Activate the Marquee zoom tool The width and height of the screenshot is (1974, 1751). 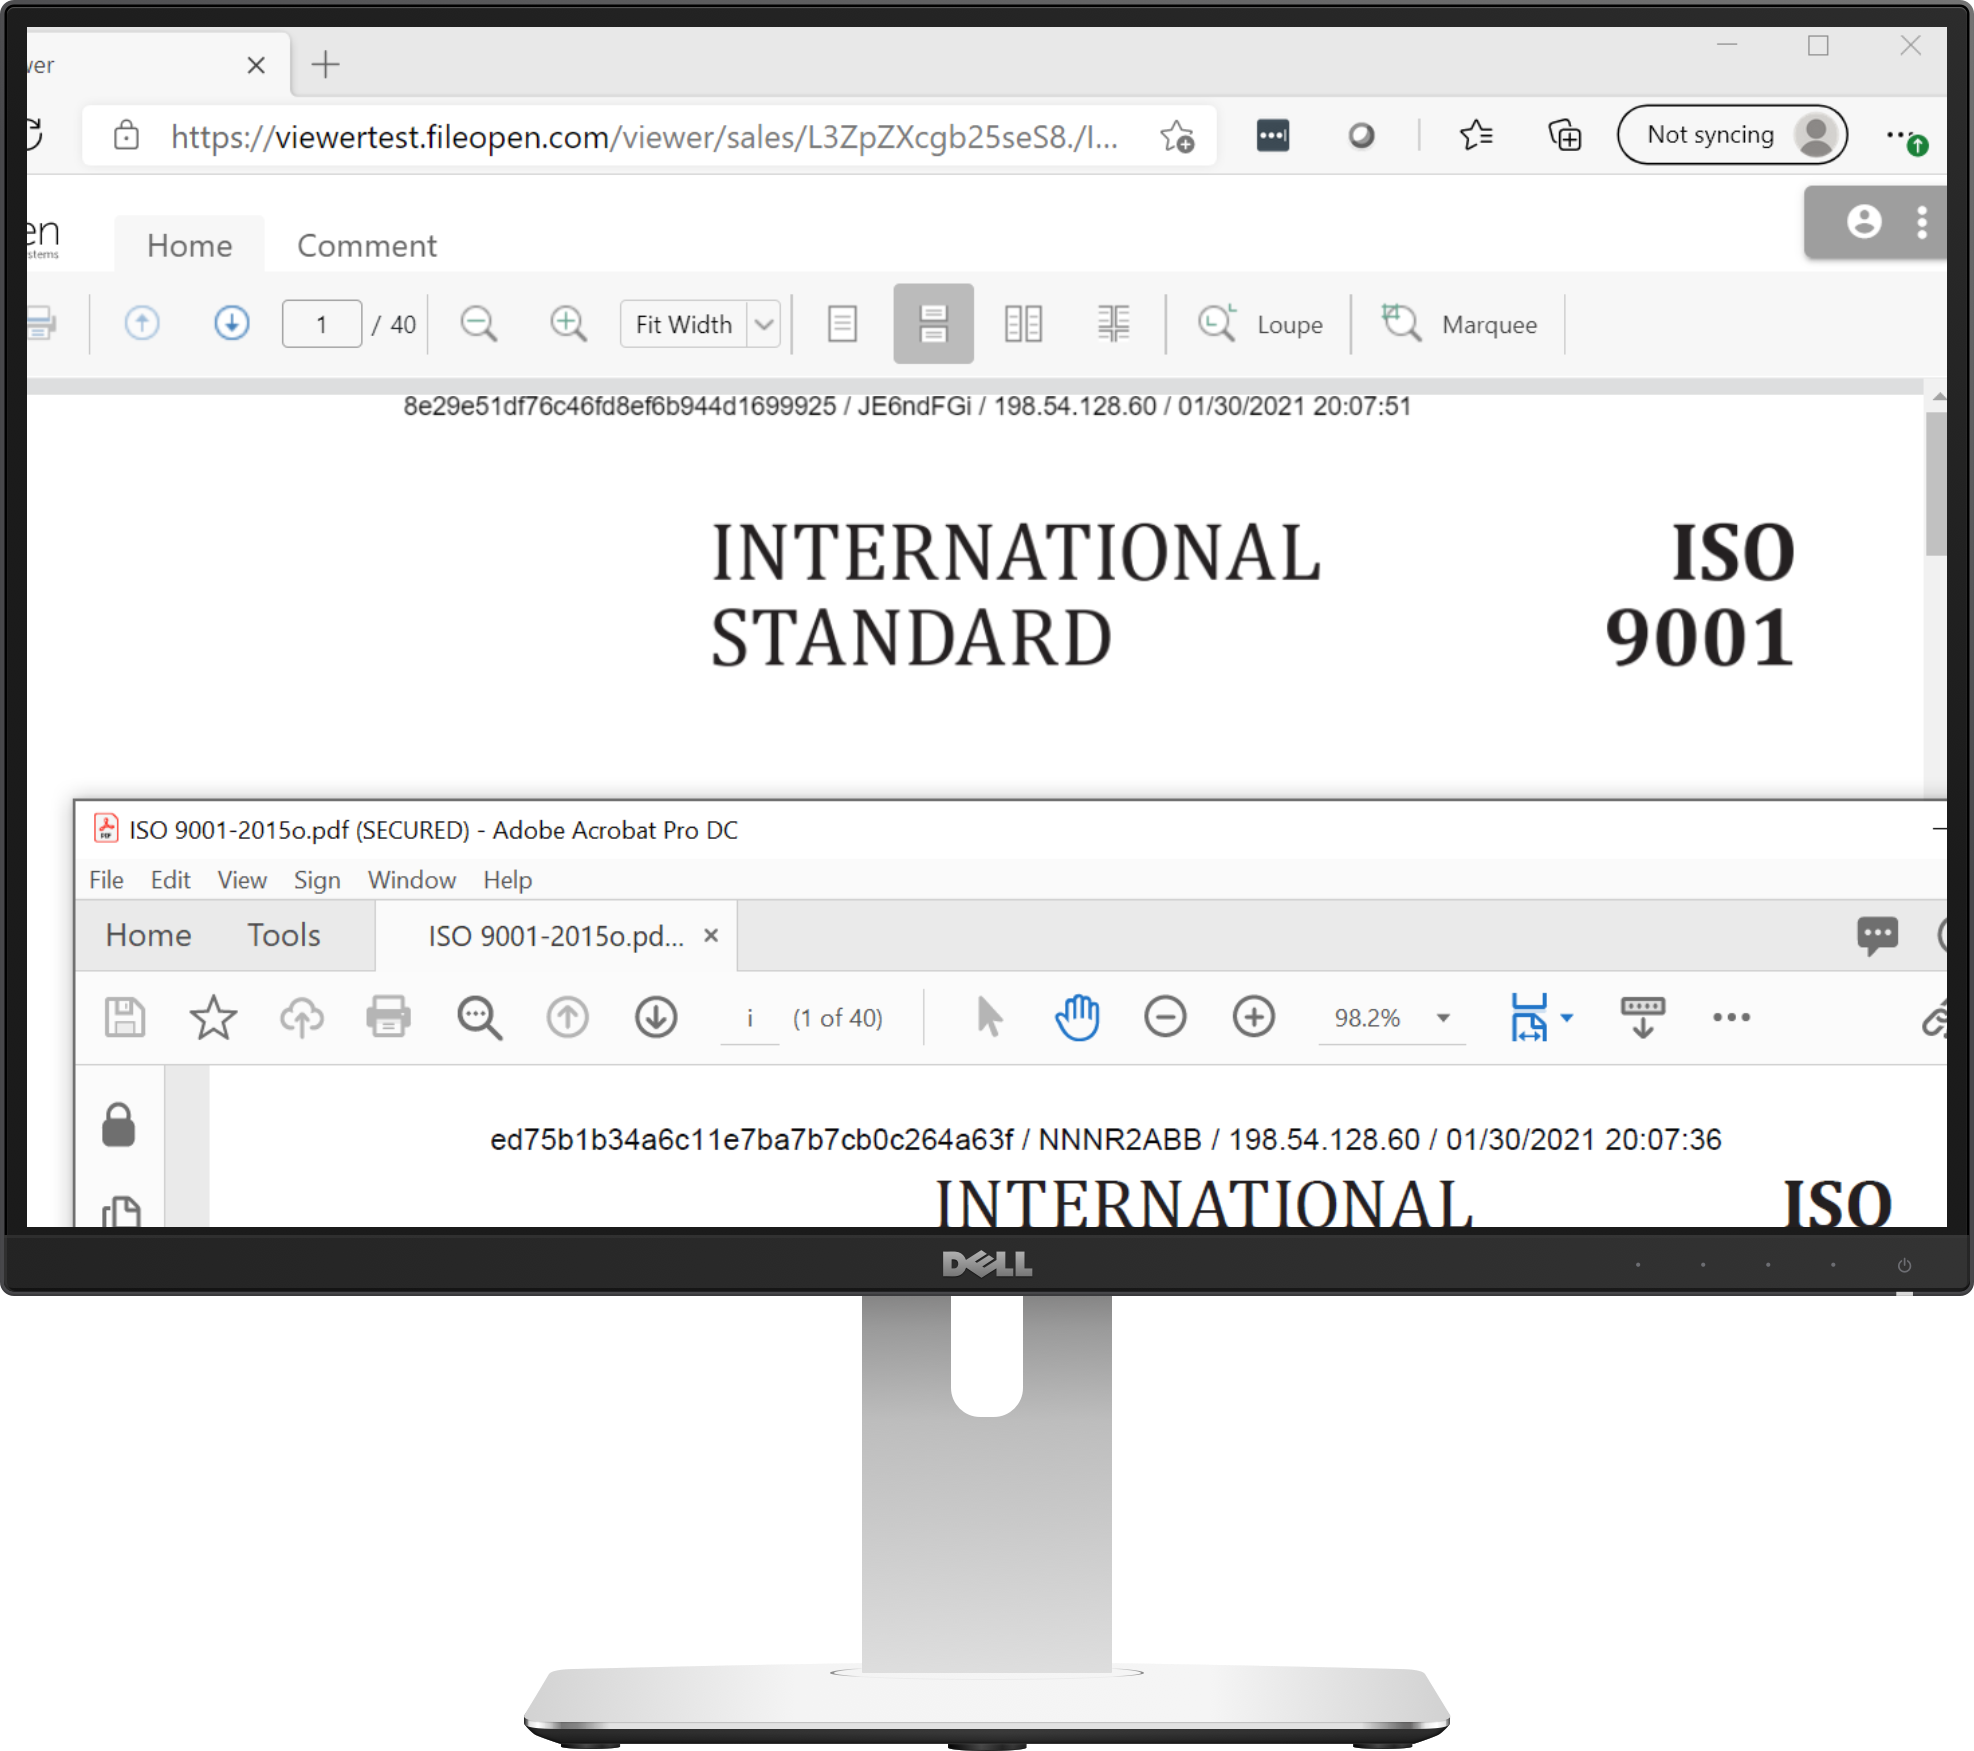tap(1459, 324)
